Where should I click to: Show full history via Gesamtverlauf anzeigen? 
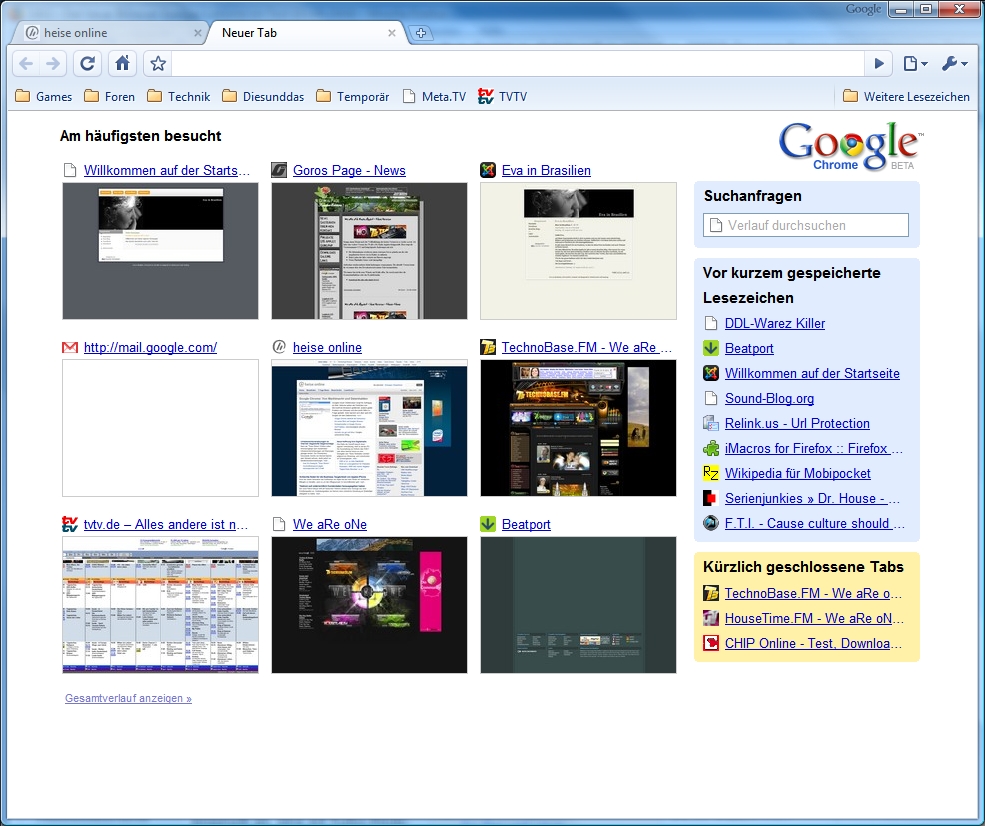pyautogui.click(x=128, y=698)
